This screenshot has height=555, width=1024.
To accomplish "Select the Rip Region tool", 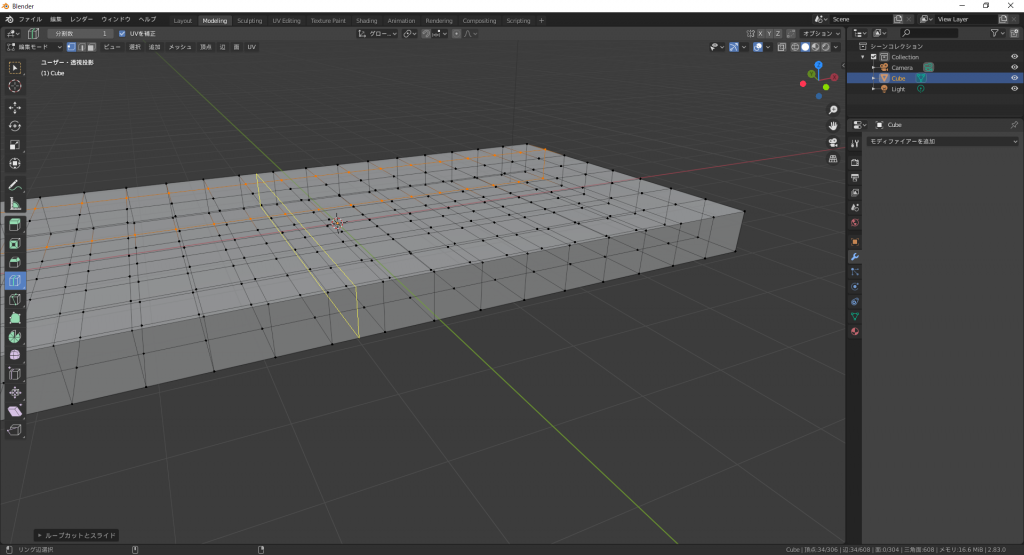I will [x=14, y=430].
